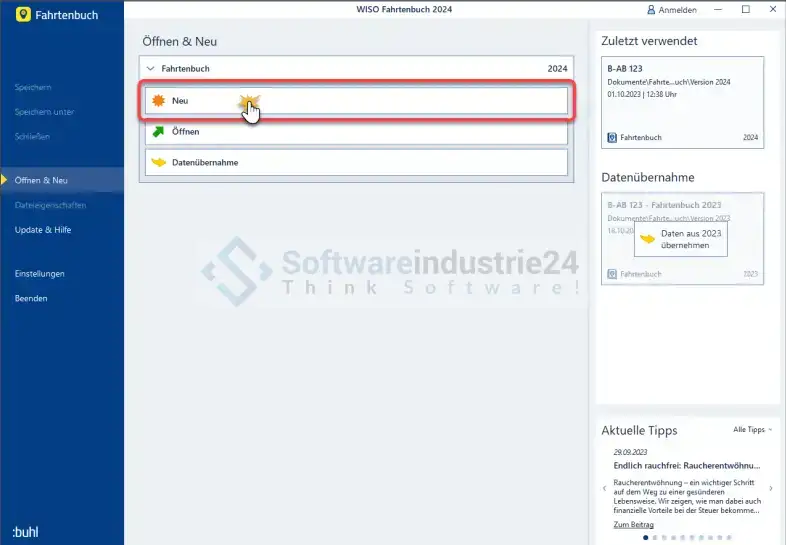Click the green arrow Öffnen icon
The width and height of the screenshot is (786, 545).
point(158,132)
